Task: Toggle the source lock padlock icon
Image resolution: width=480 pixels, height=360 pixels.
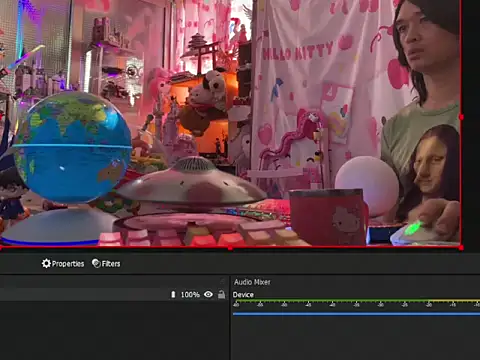Action: (221, 294)
